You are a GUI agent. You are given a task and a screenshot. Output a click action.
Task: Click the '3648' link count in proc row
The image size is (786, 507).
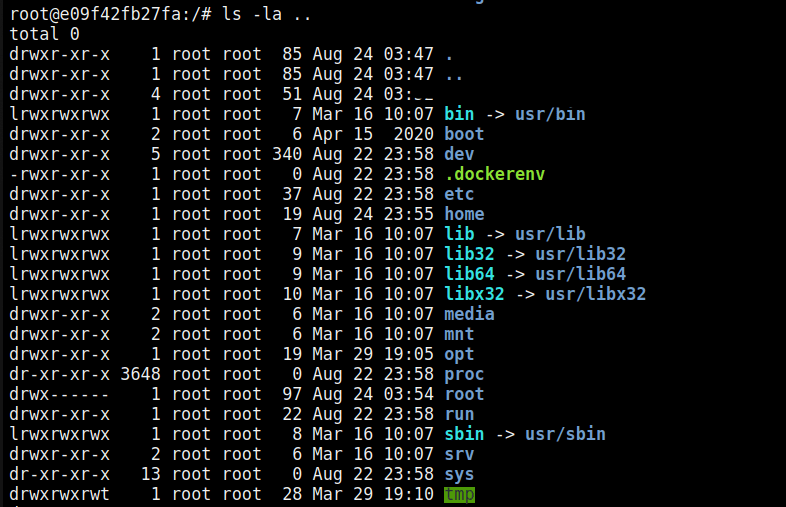click(140, 374)
